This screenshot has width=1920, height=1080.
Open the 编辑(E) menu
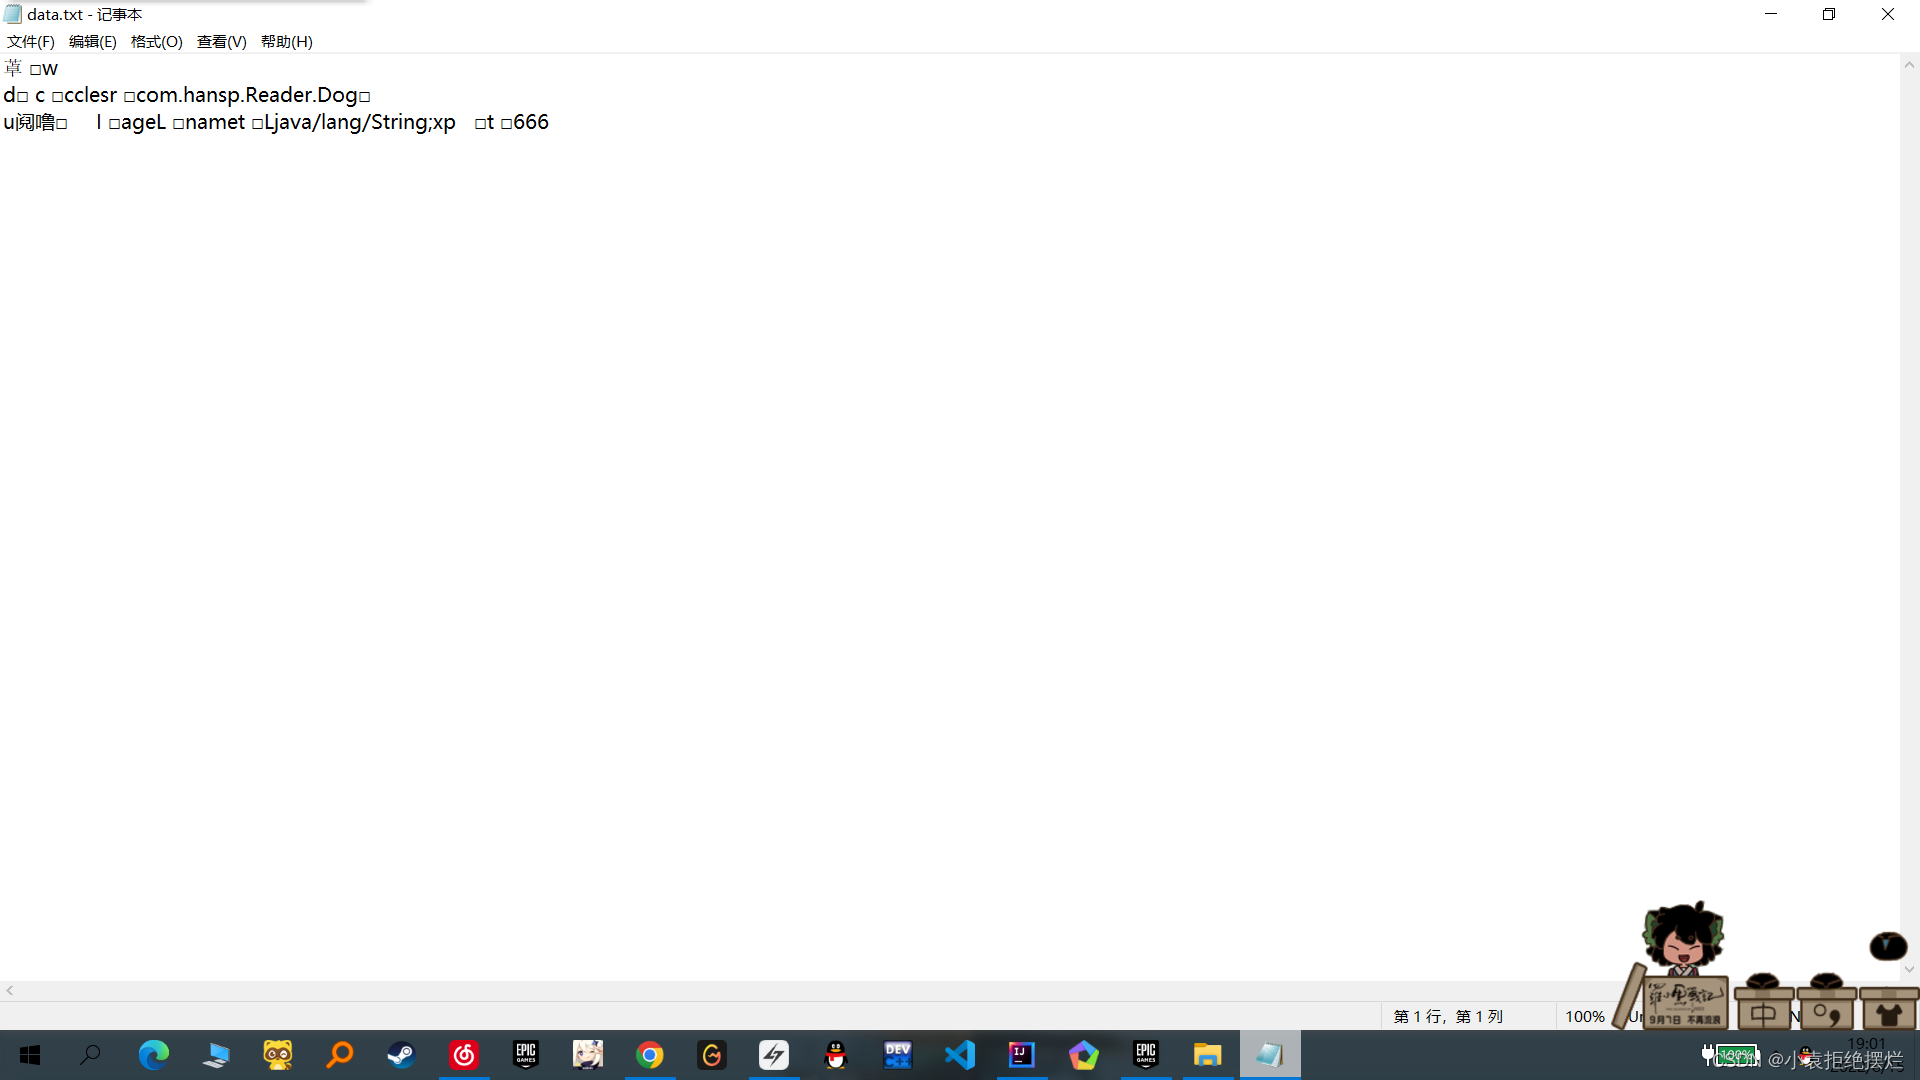click(92, 41)
